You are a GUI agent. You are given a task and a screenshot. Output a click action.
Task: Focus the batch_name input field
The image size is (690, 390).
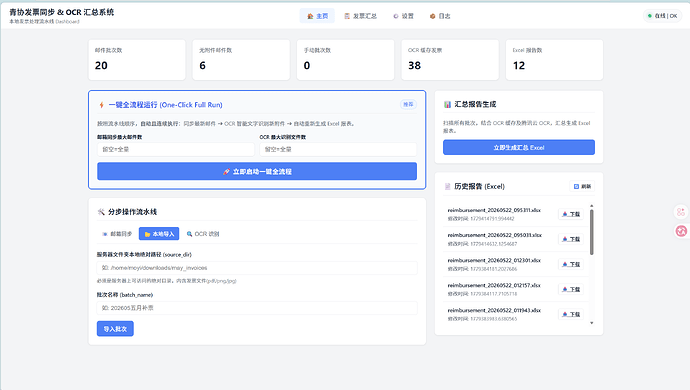tap(257, 308)
